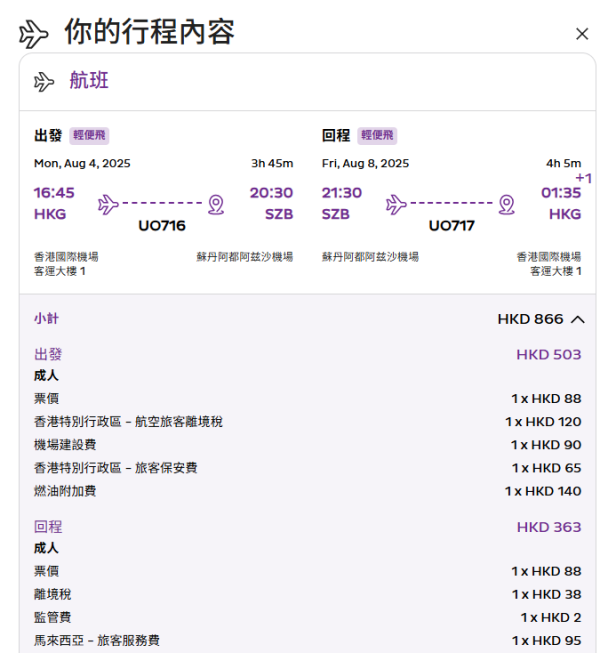Click the 1 x HKD 120 departure tax amount
This screenshot has width=600, height=661.
click(543, 422)
